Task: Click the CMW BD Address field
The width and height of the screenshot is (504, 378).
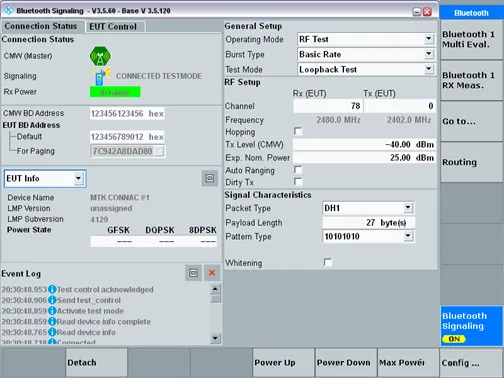Action: click(x=127, y=114)
